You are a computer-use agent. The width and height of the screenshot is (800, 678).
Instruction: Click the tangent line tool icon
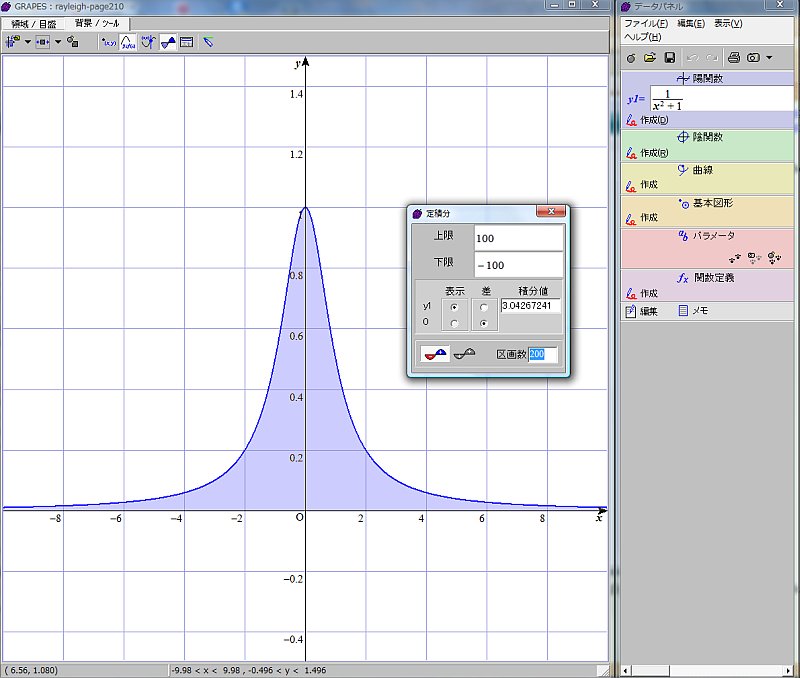[148, 42]
